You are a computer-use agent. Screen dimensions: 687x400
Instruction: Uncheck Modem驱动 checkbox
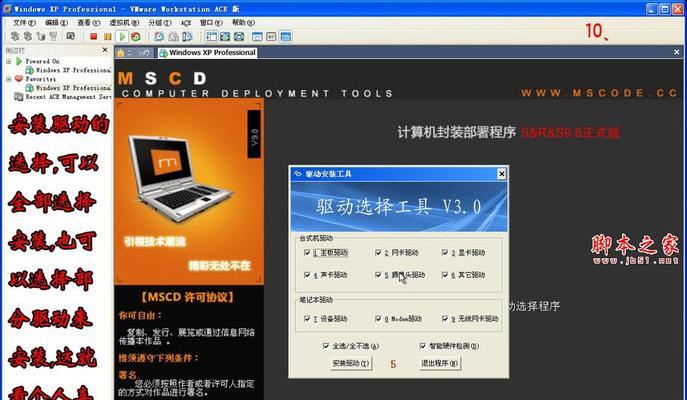(x=378, y=319)
